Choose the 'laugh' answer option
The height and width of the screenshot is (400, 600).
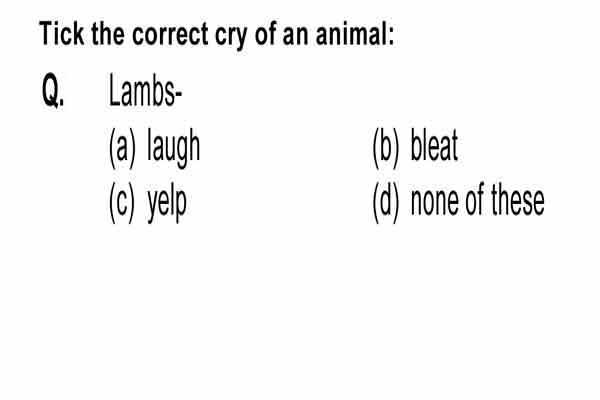(x=174, y=147)
